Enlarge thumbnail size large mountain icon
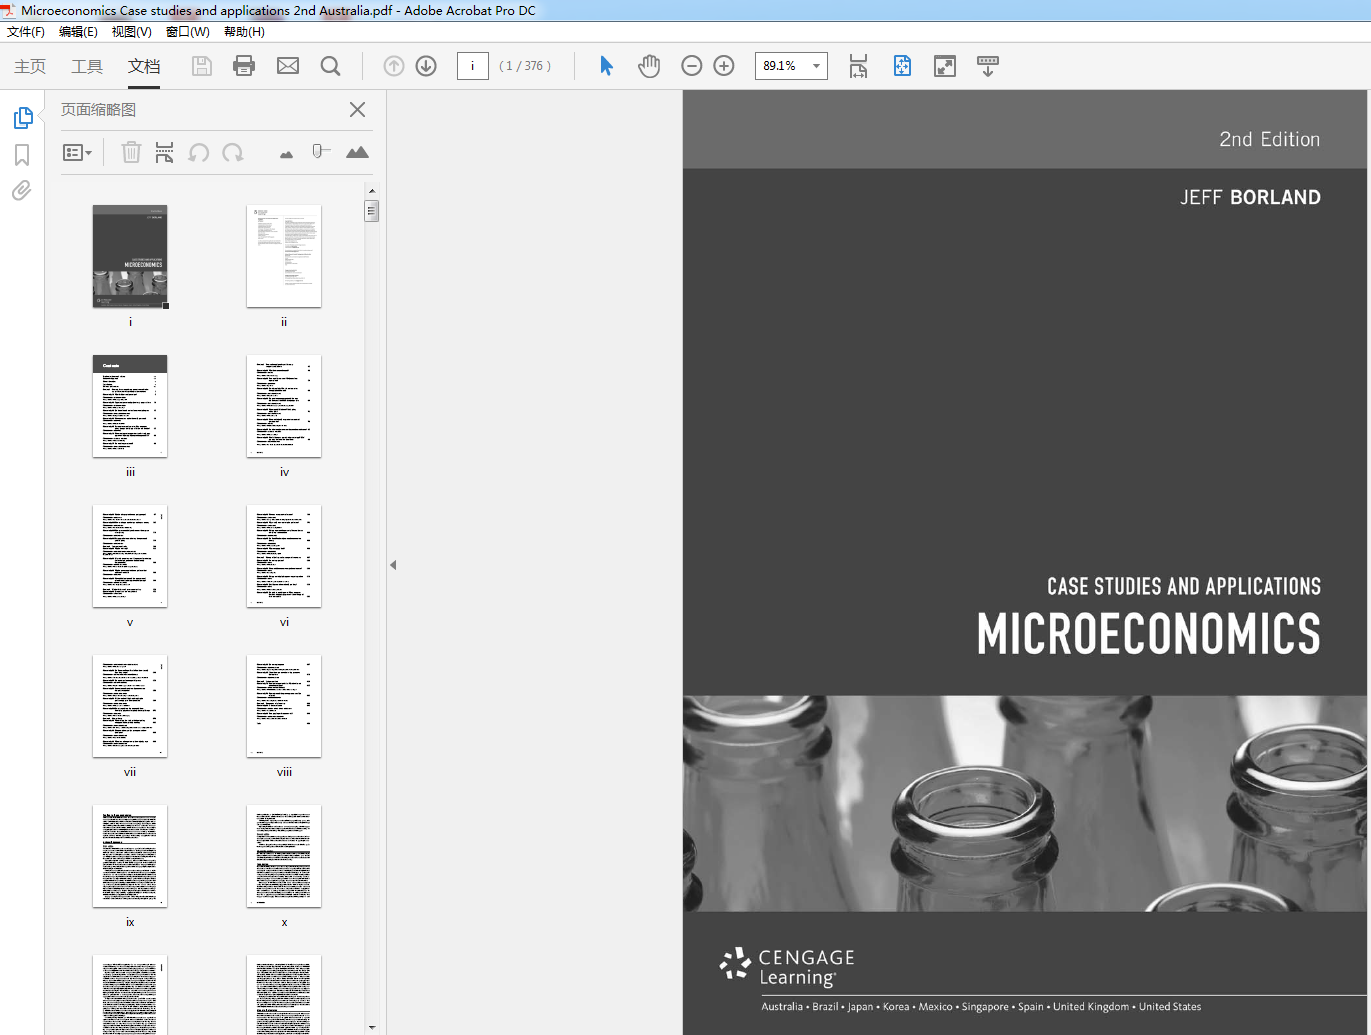This screenshot has width=1371, height=1035. point(357,152)
